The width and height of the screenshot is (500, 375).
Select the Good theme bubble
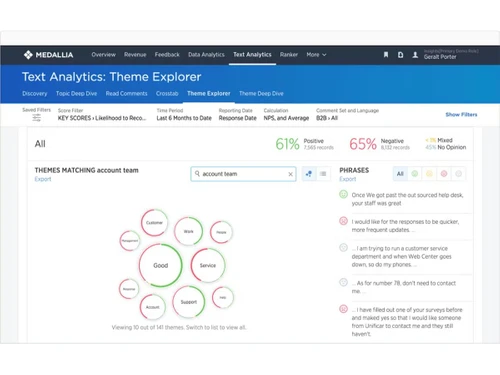point(161,265)
